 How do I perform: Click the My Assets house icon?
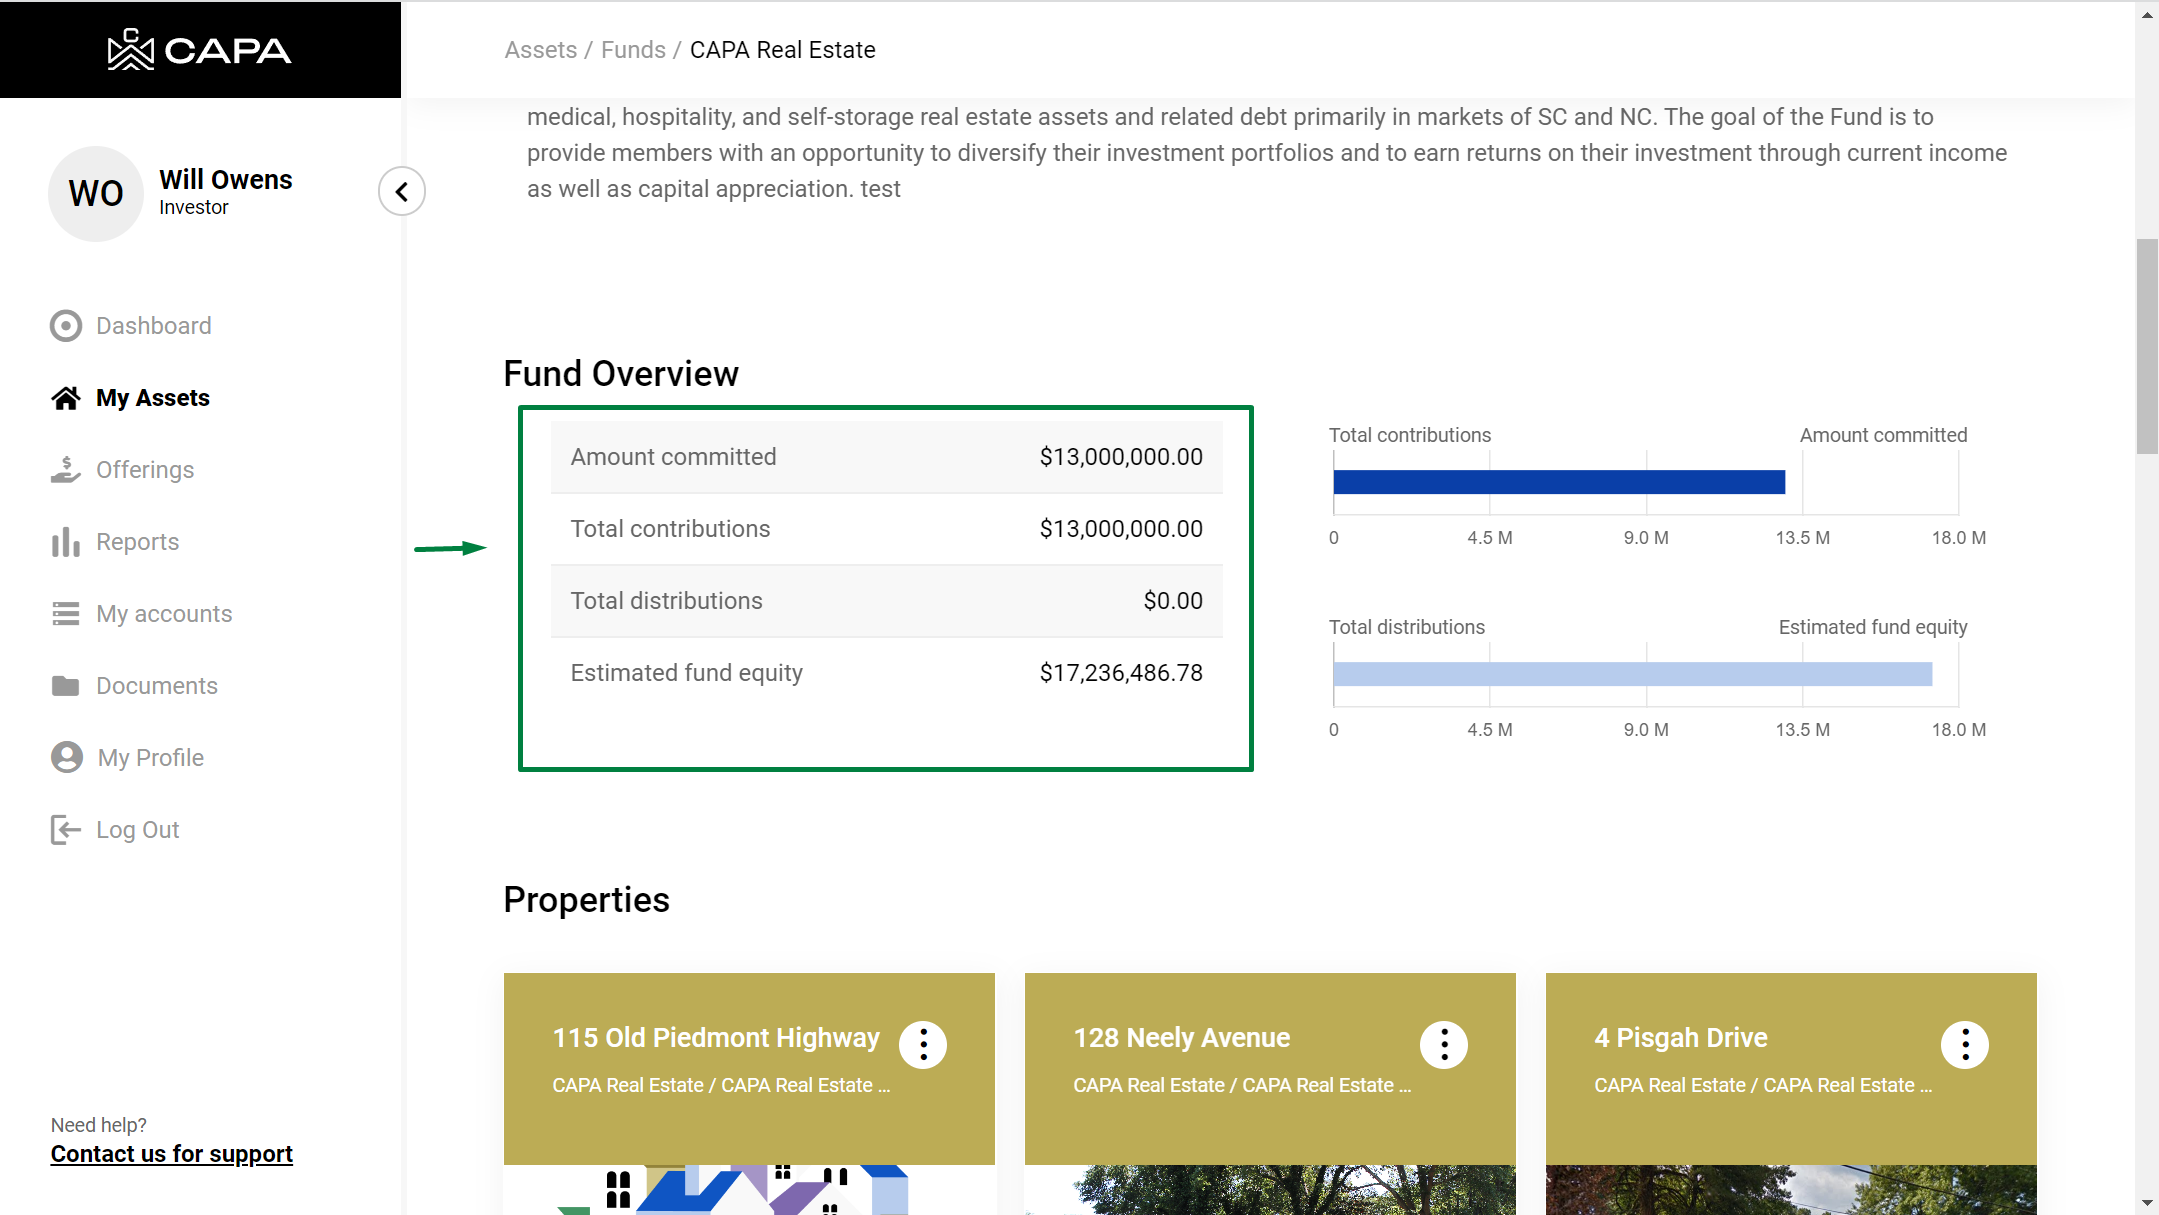(66, 398)
